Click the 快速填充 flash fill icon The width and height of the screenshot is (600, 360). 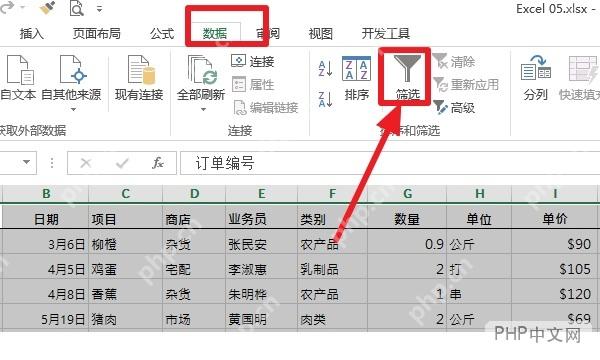click(582, 69)
